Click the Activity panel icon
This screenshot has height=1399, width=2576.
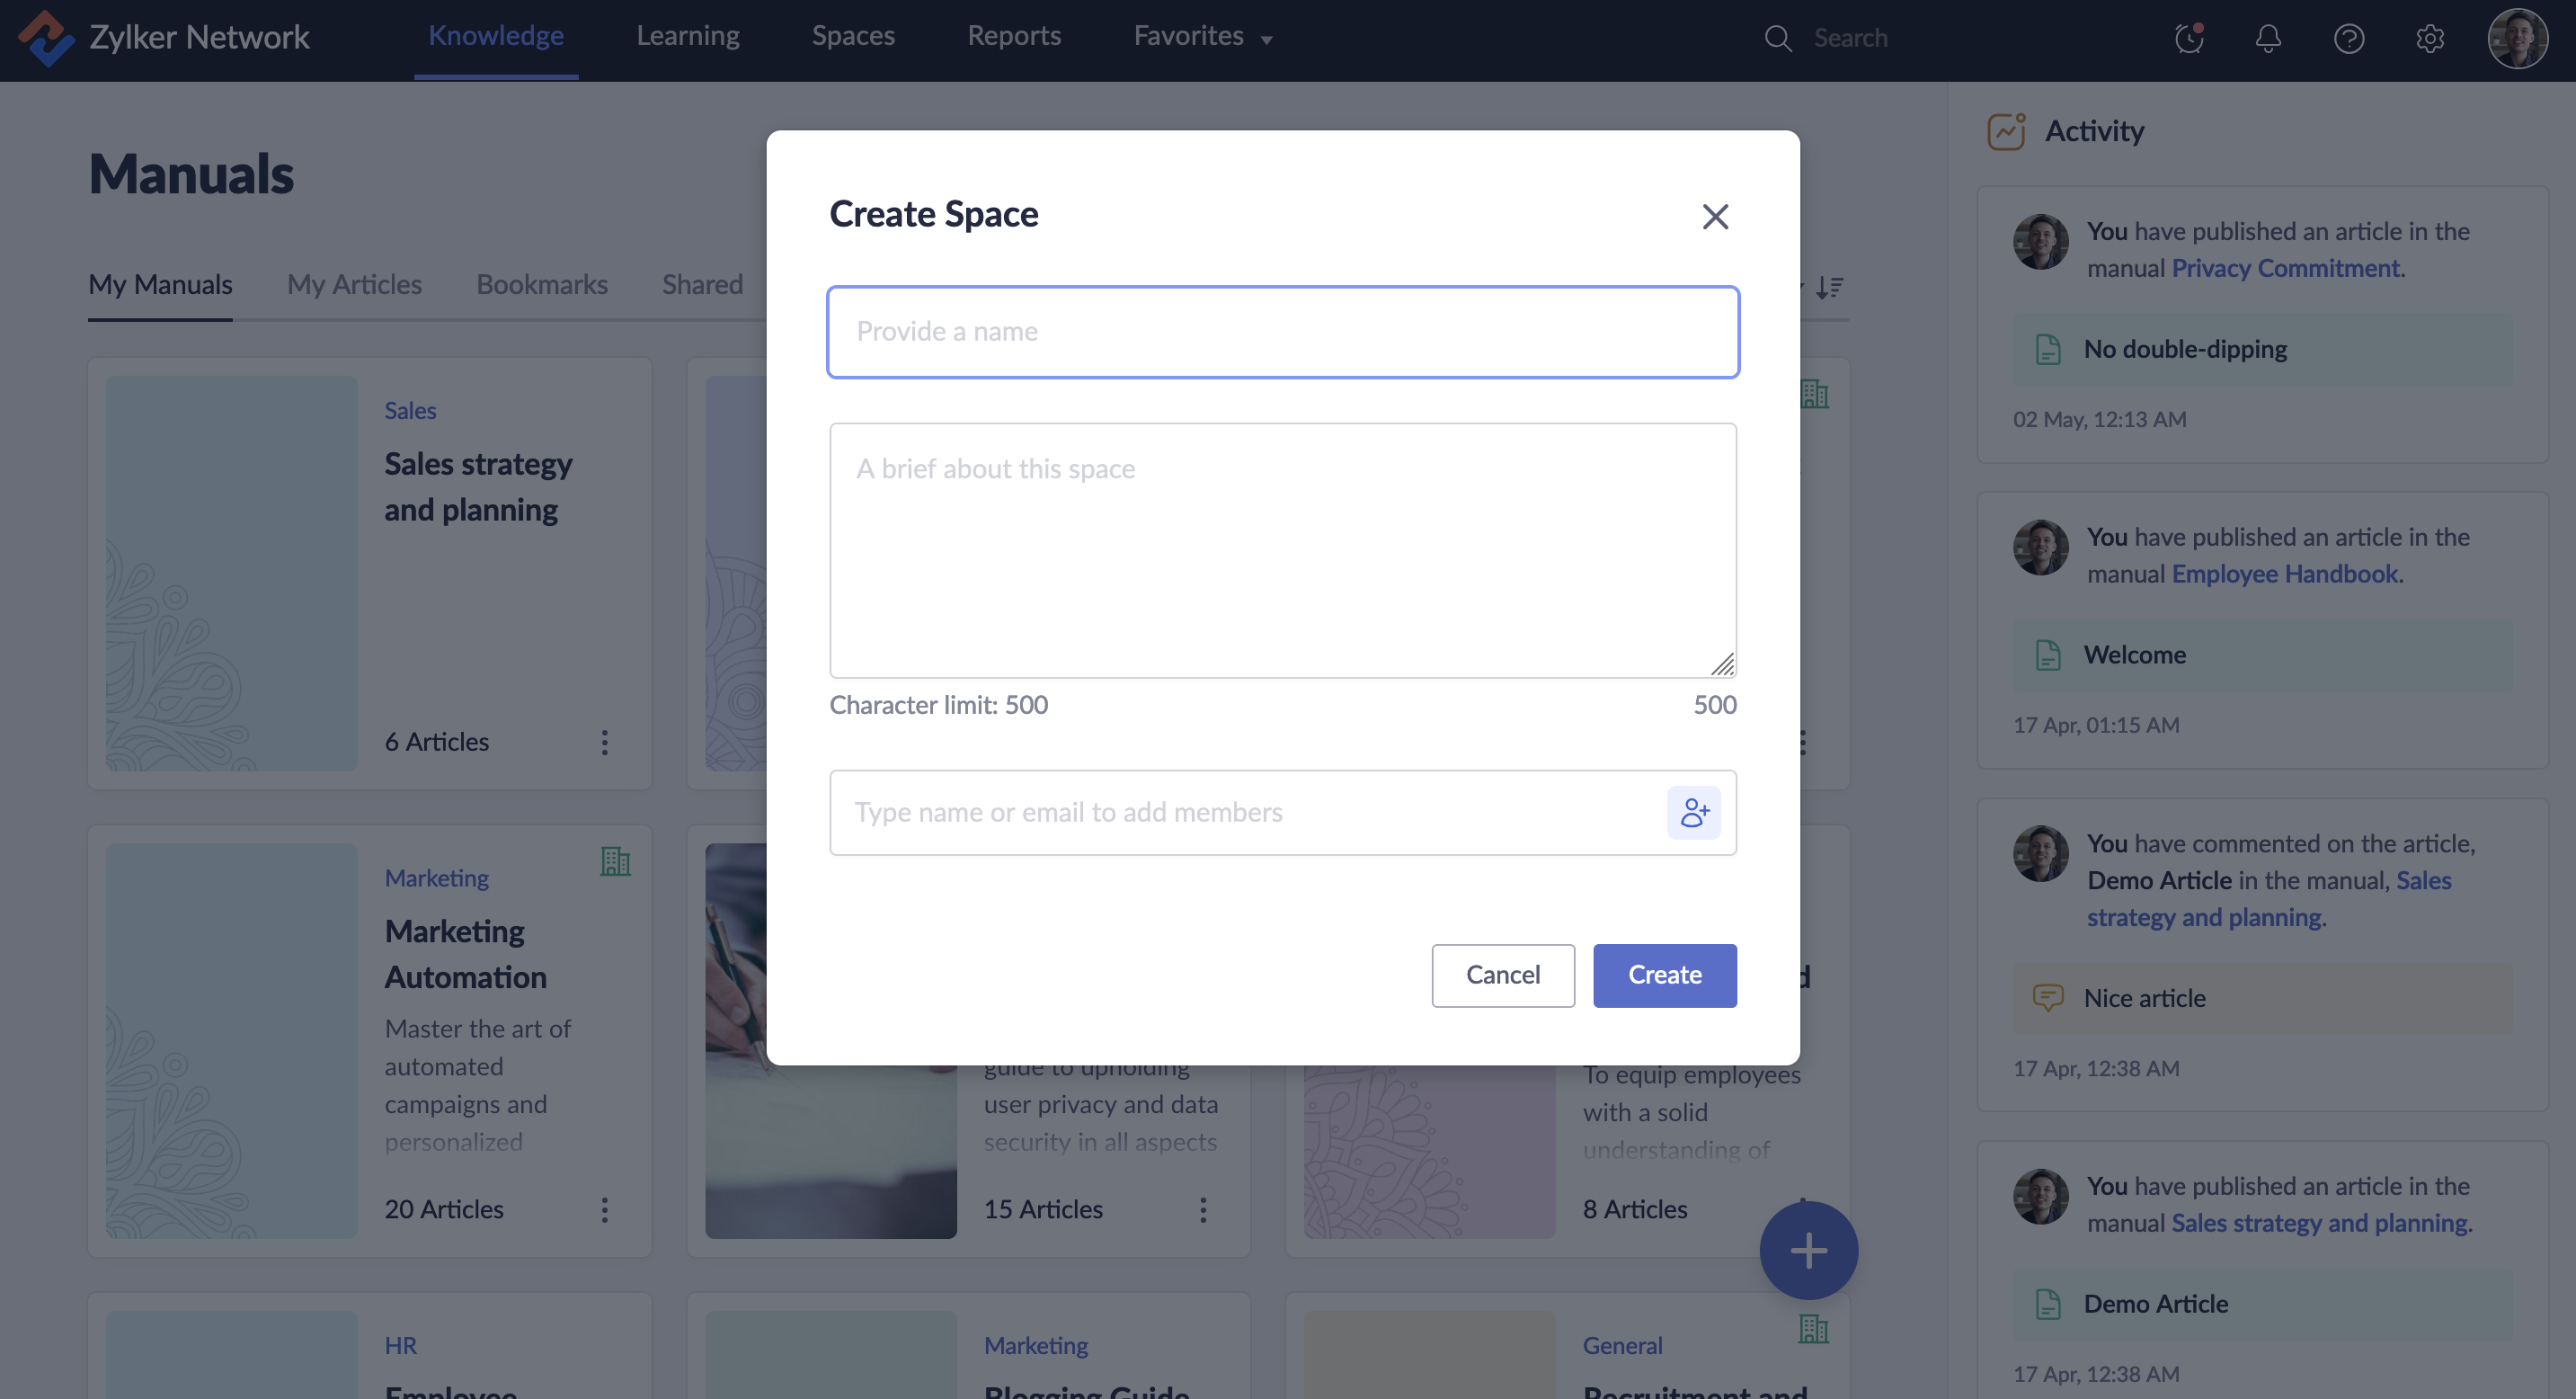2006,131
